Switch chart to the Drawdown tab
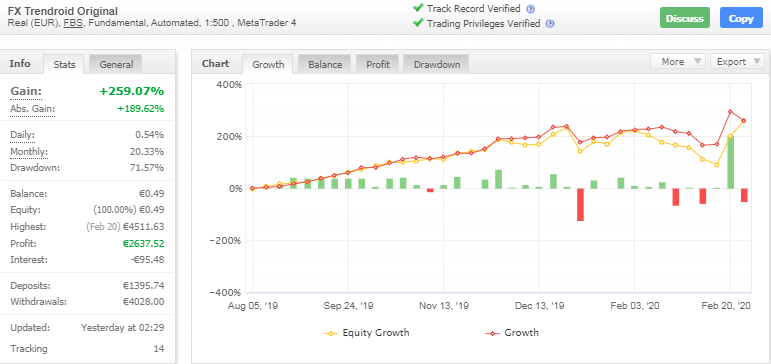771x364 pixels. click(x=437, y=64)
